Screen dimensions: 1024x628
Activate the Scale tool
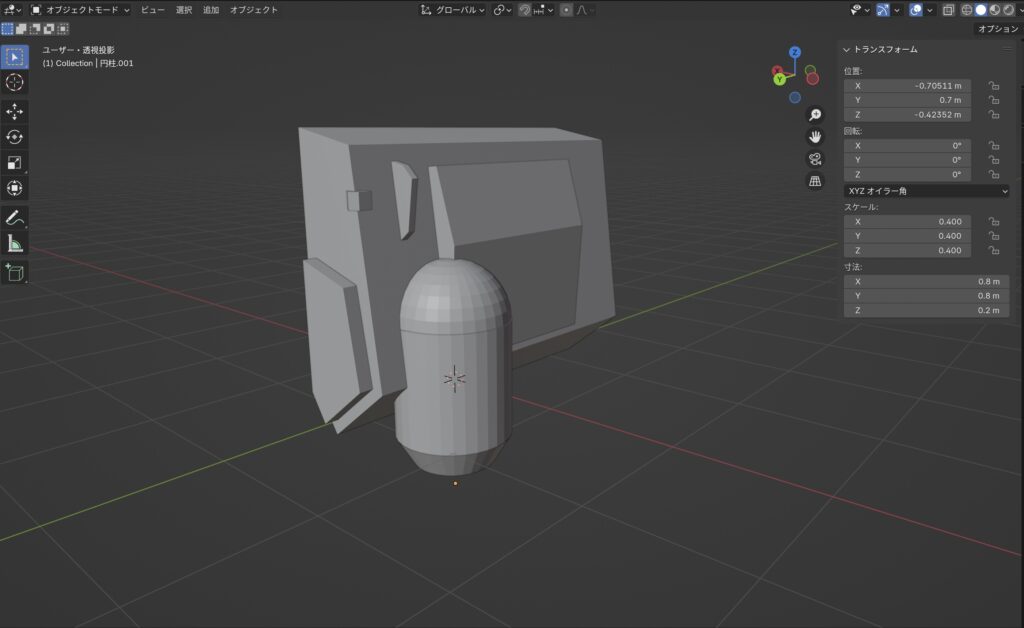15,163
